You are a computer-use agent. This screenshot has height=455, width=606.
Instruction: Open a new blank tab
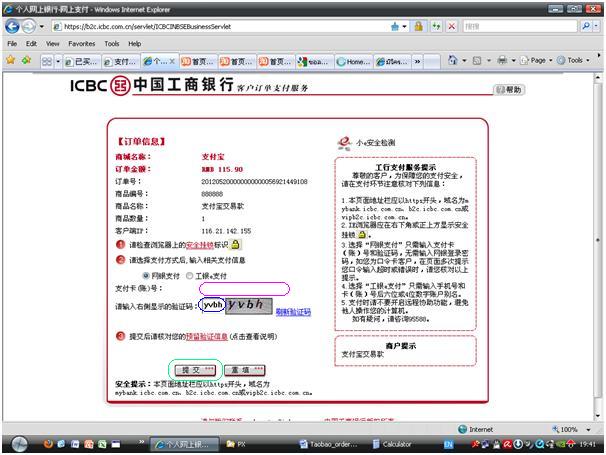tap(432, 61)
